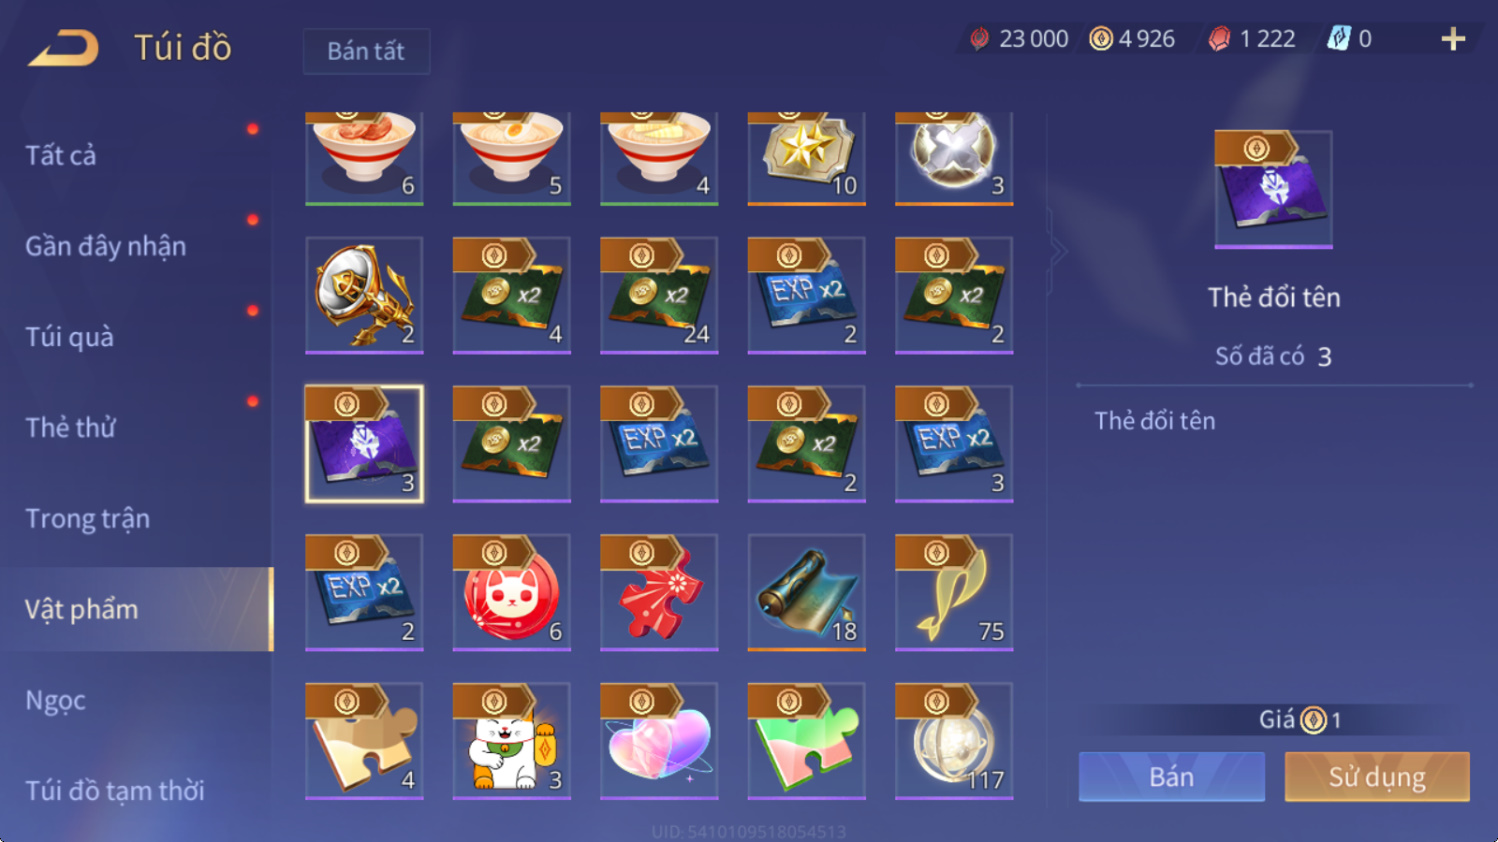Select the white lucky cat figurine item
Screen dimensions: 1498x842
point(511,741)
